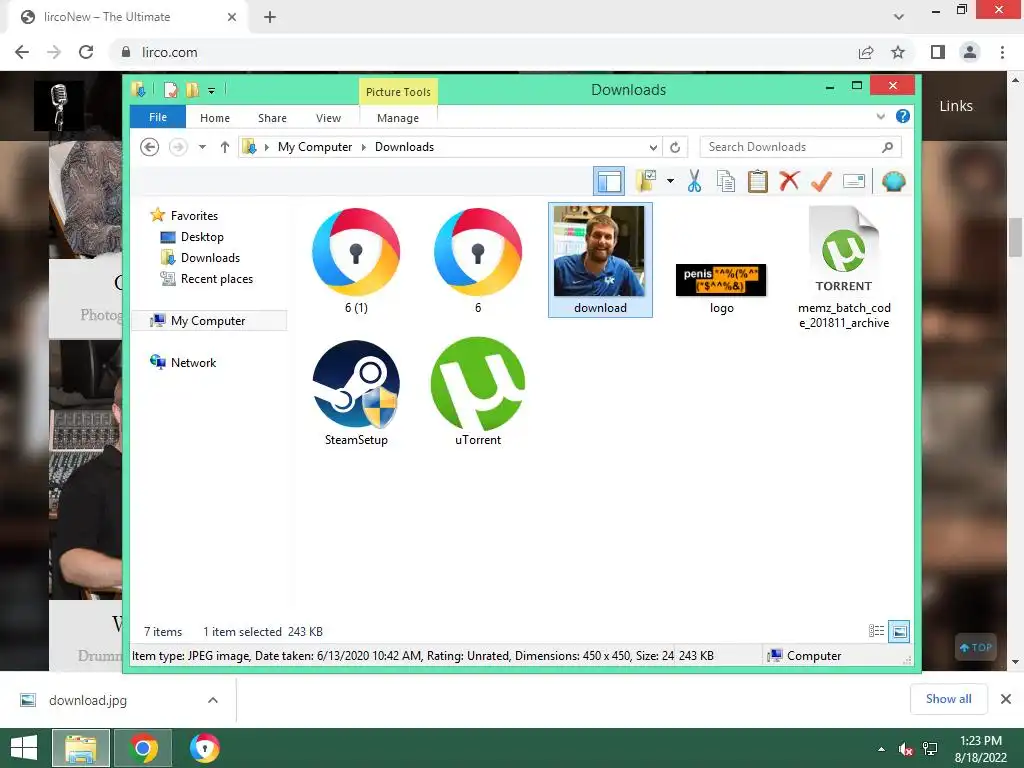Select the SteamSetup installer

[356, 393]
